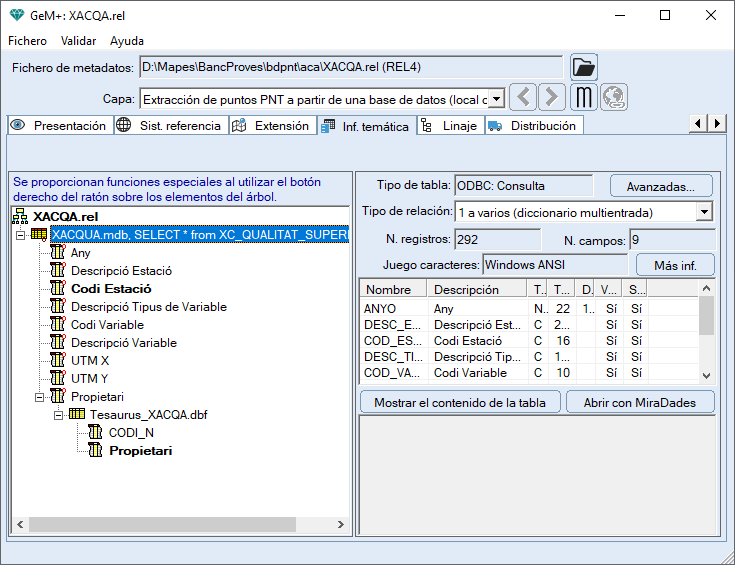Click the globe icon next to layer controls
This screenshot has width=735, height=565.
click(613, 98)
